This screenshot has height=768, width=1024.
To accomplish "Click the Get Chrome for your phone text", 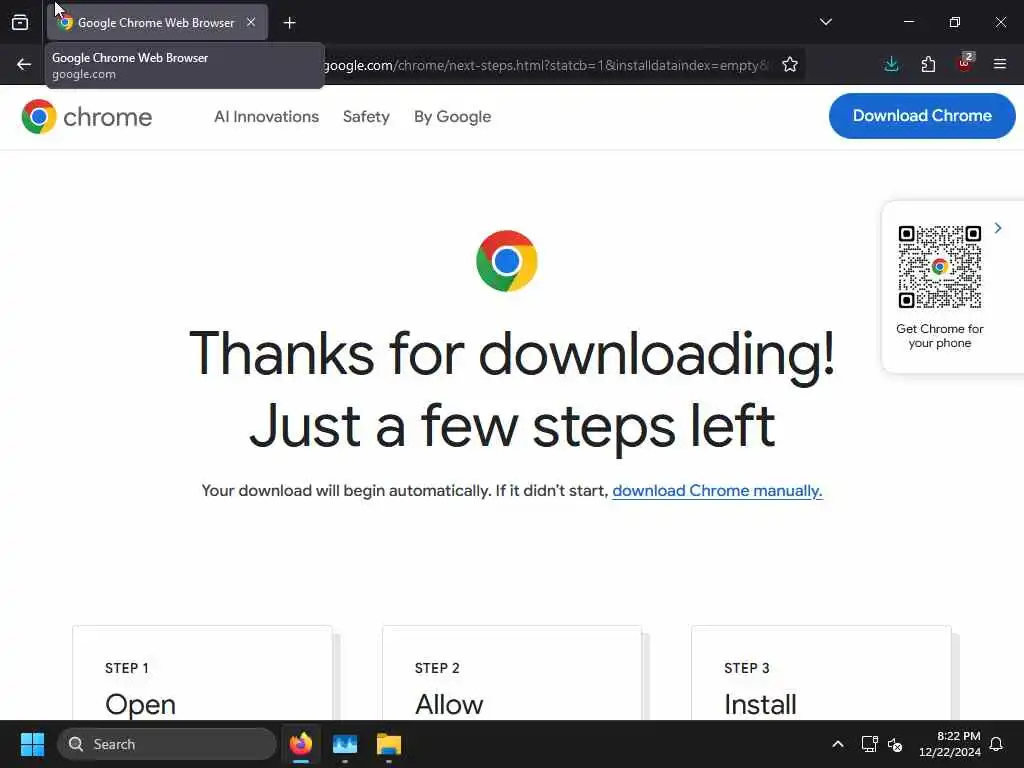I will pos(940,336).
